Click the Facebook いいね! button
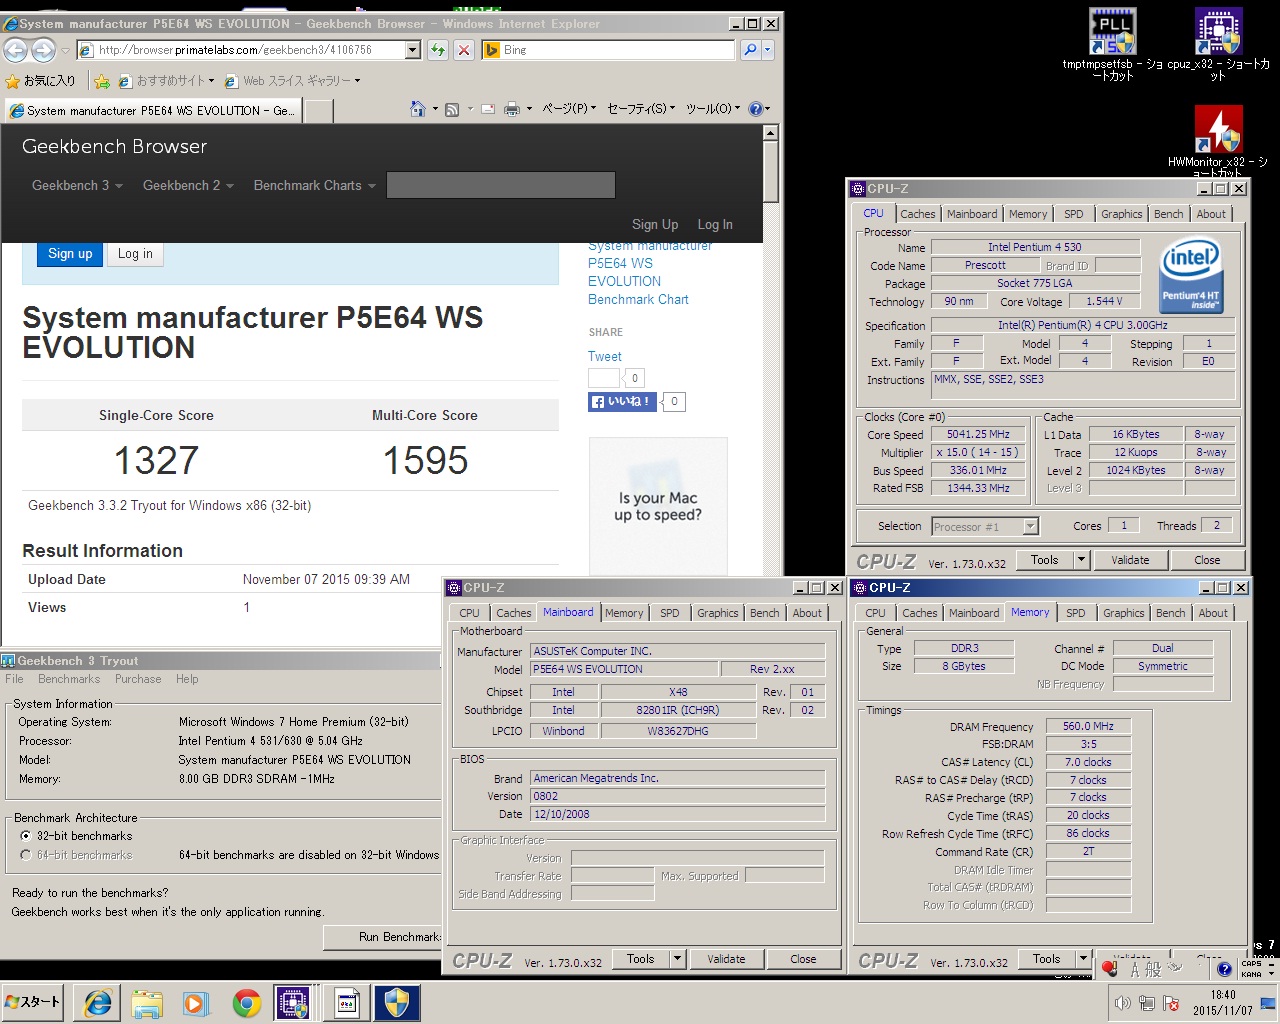Image resolution: width=1280 pixels, height=1024 pixels. coord(622,402)
